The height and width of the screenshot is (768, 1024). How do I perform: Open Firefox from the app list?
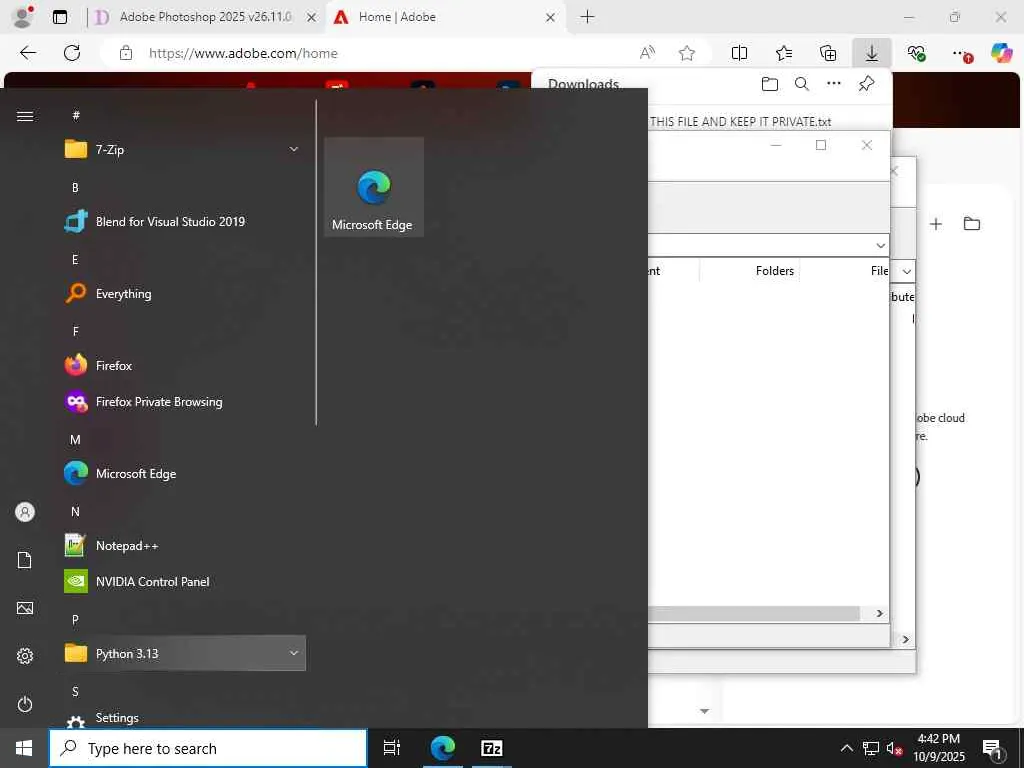coord(182,365)
